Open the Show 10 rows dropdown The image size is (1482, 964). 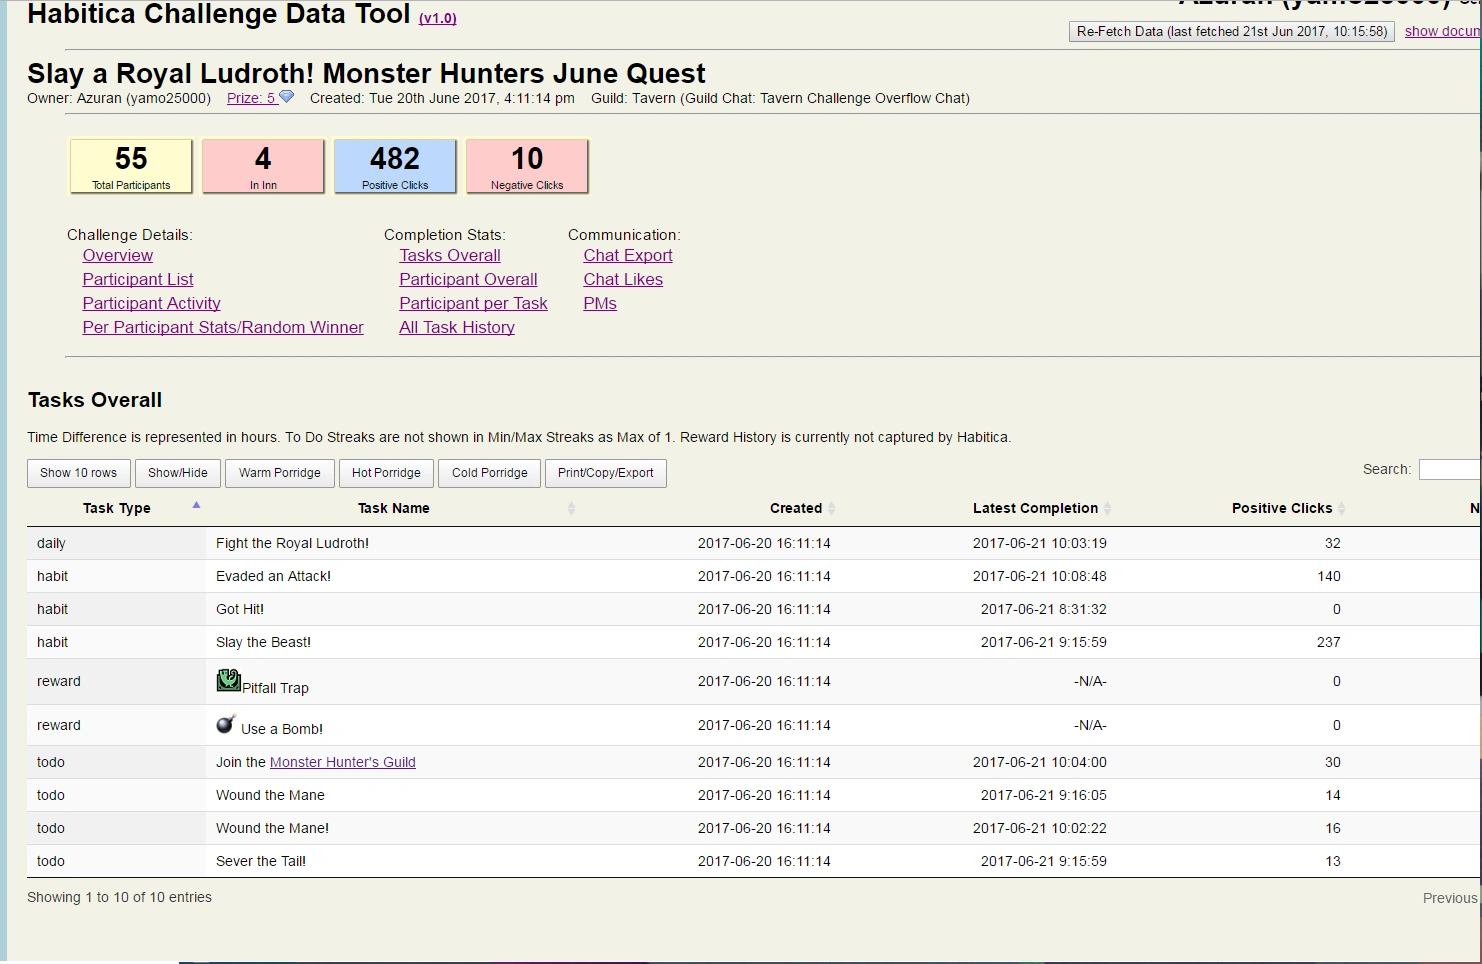click(x=79, y=473)
